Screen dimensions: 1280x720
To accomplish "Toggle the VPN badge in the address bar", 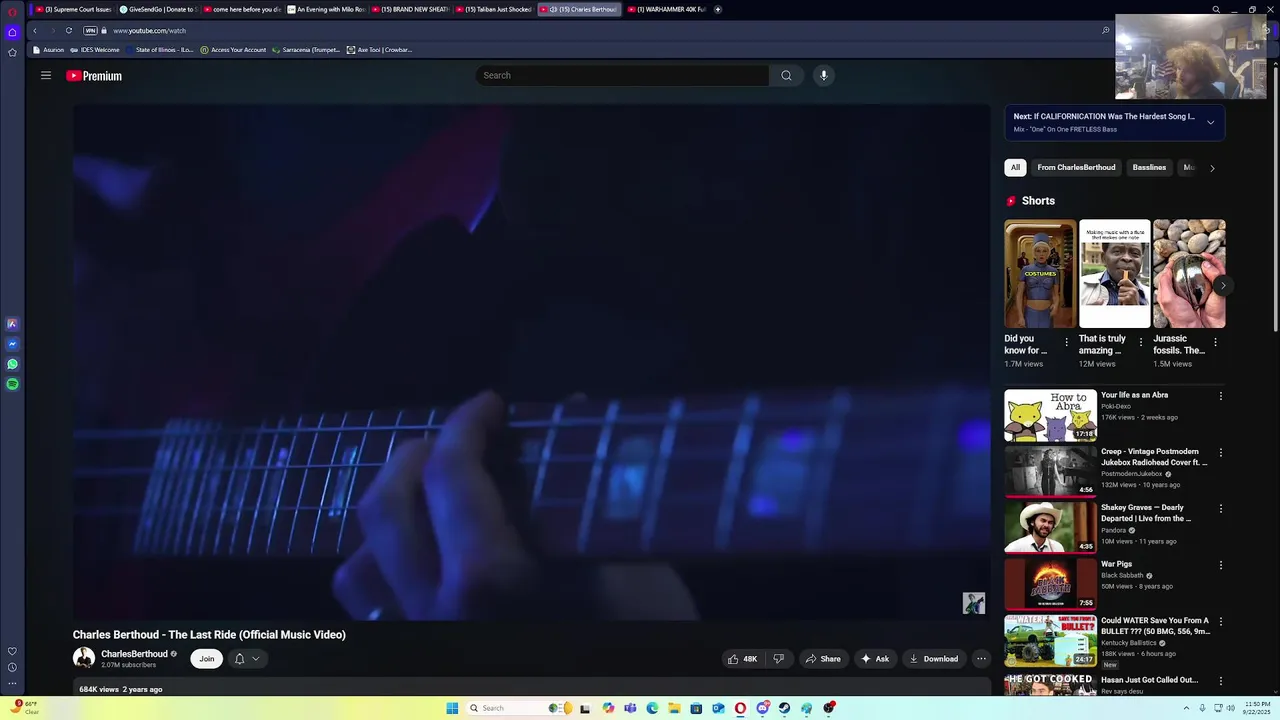I will point(90,30).
